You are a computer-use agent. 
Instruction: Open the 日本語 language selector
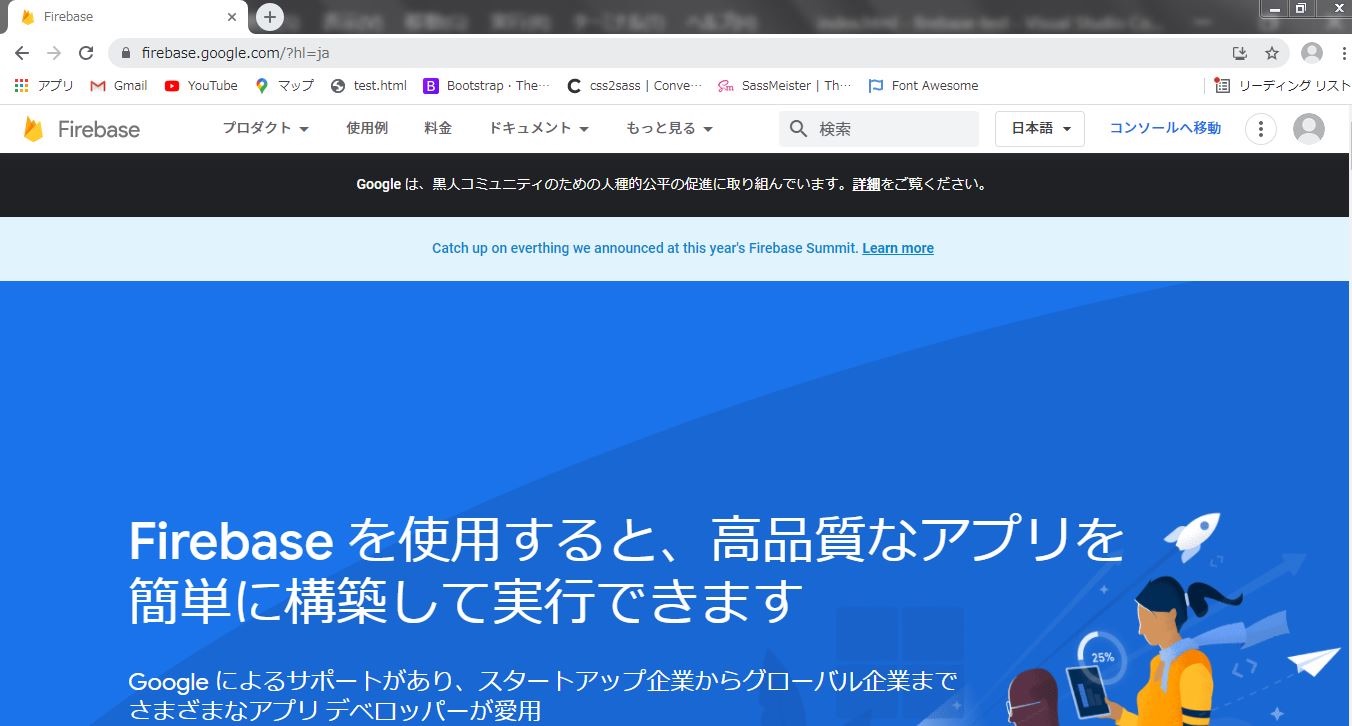1040,129
